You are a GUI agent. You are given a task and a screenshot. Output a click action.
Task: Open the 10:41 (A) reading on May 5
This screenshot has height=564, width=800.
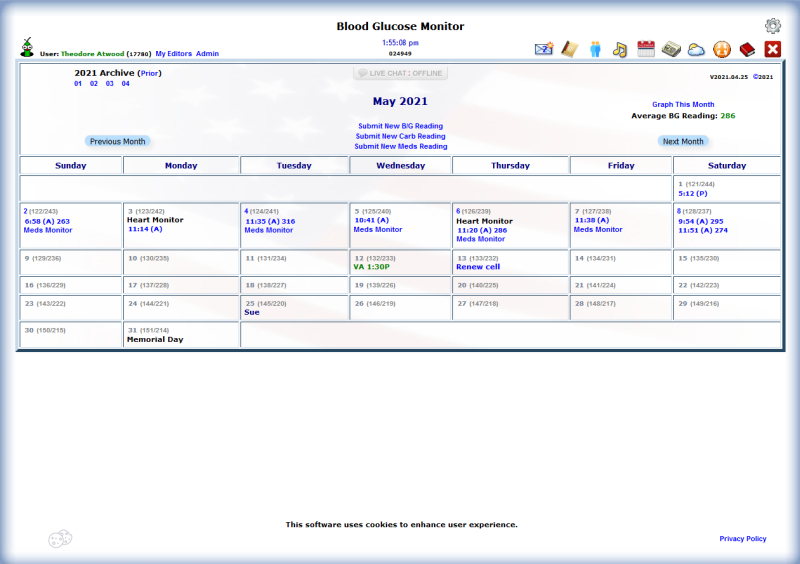371,220
